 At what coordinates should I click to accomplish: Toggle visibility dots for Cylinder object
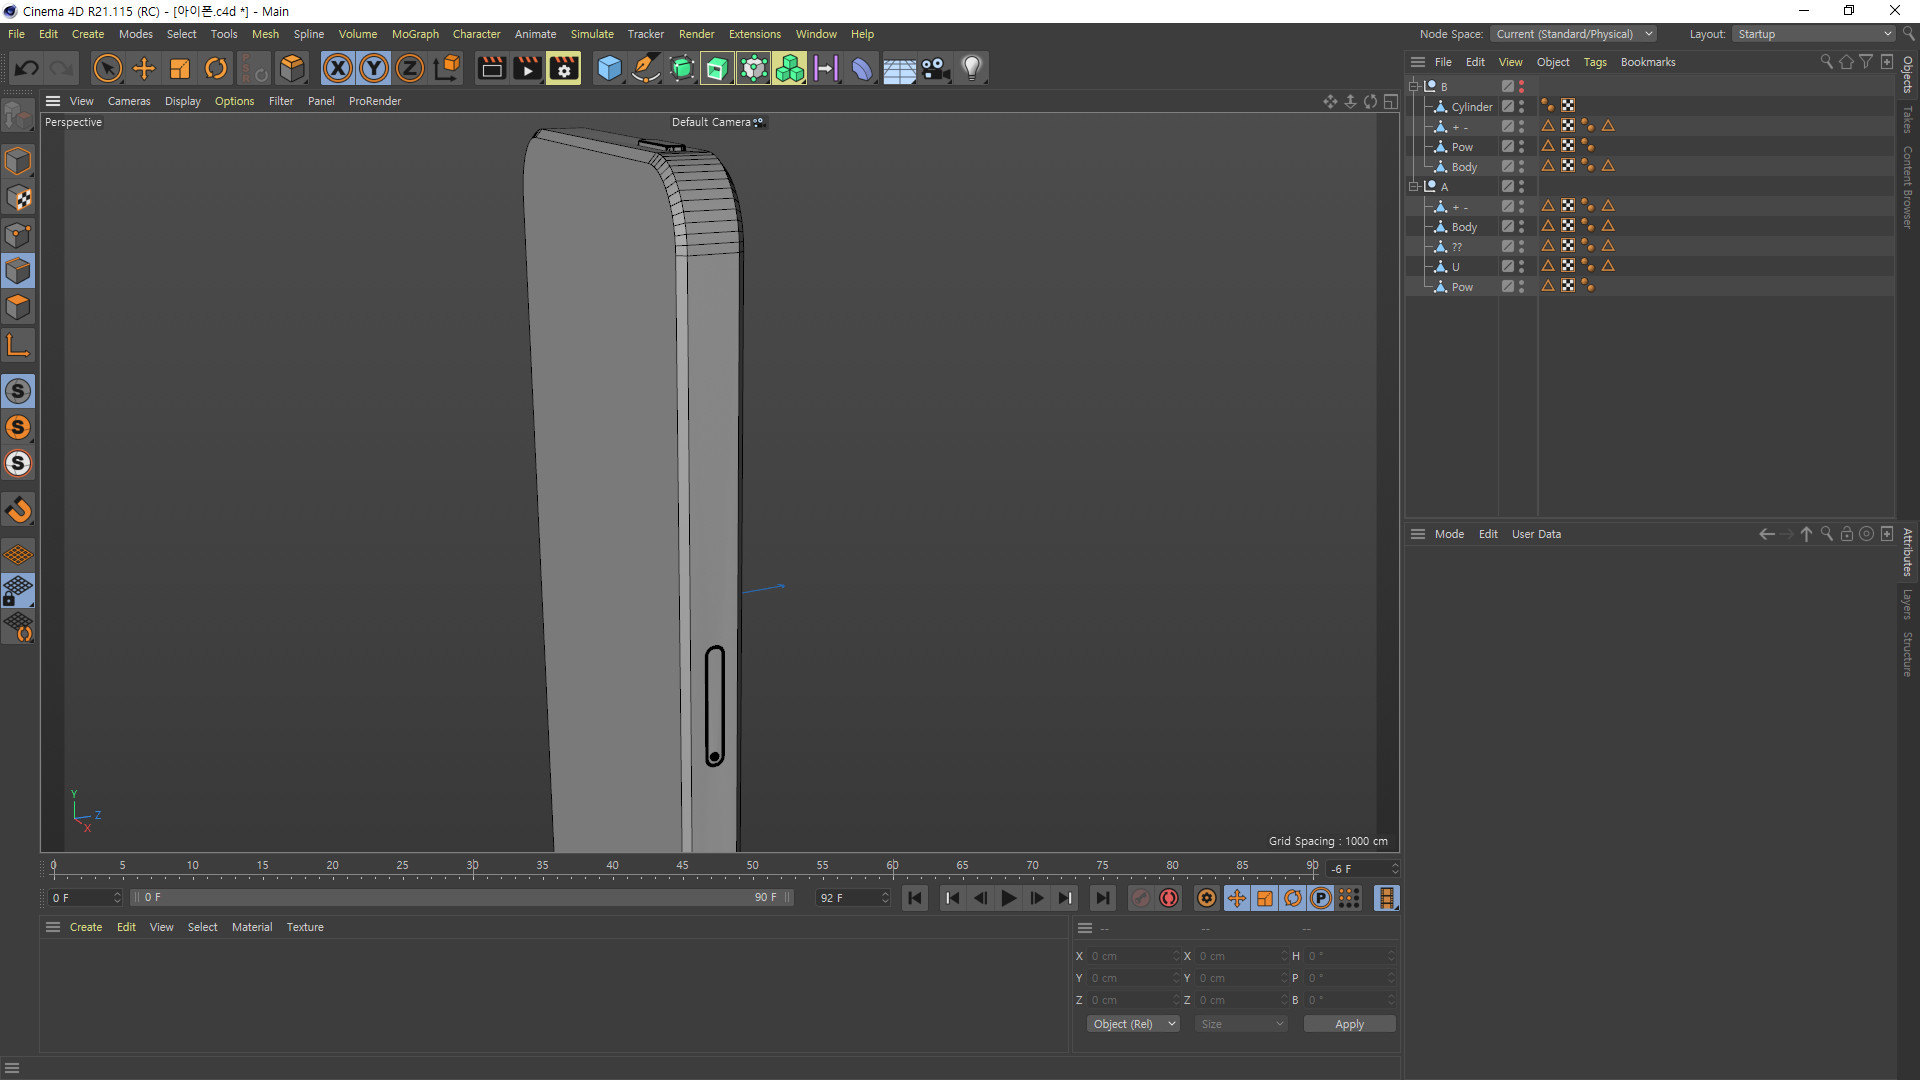coord(1521,106)
